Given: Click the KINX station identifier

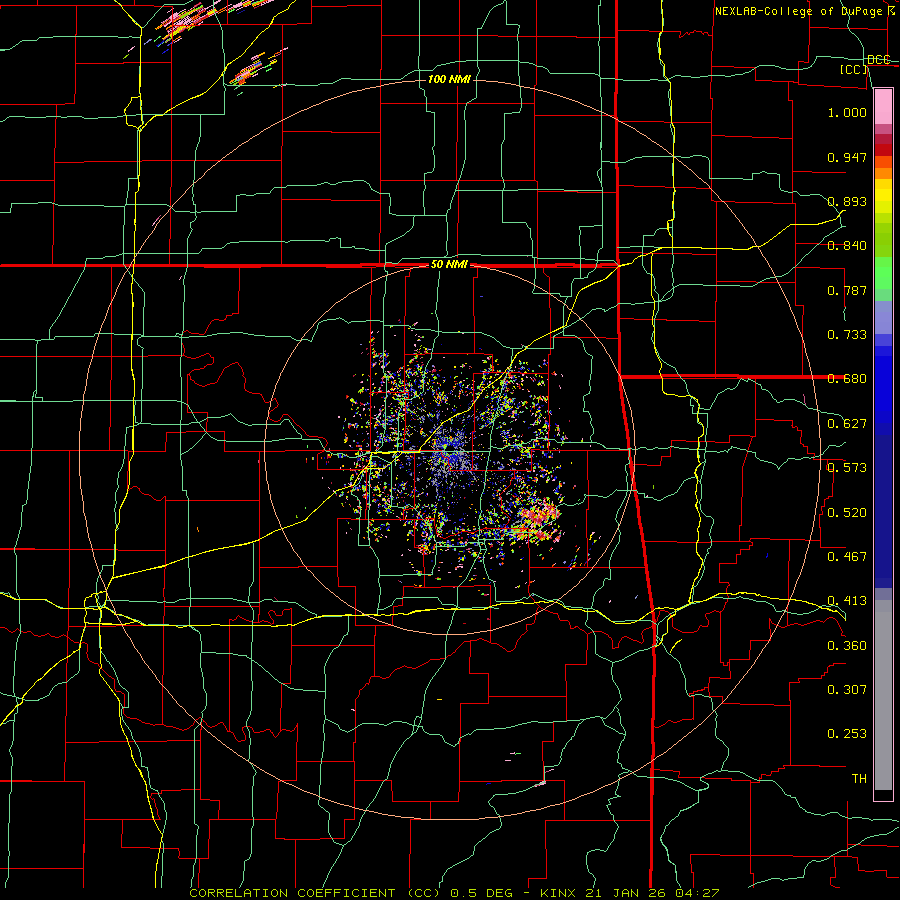Looking at the screenshot, I should point(559,893).
